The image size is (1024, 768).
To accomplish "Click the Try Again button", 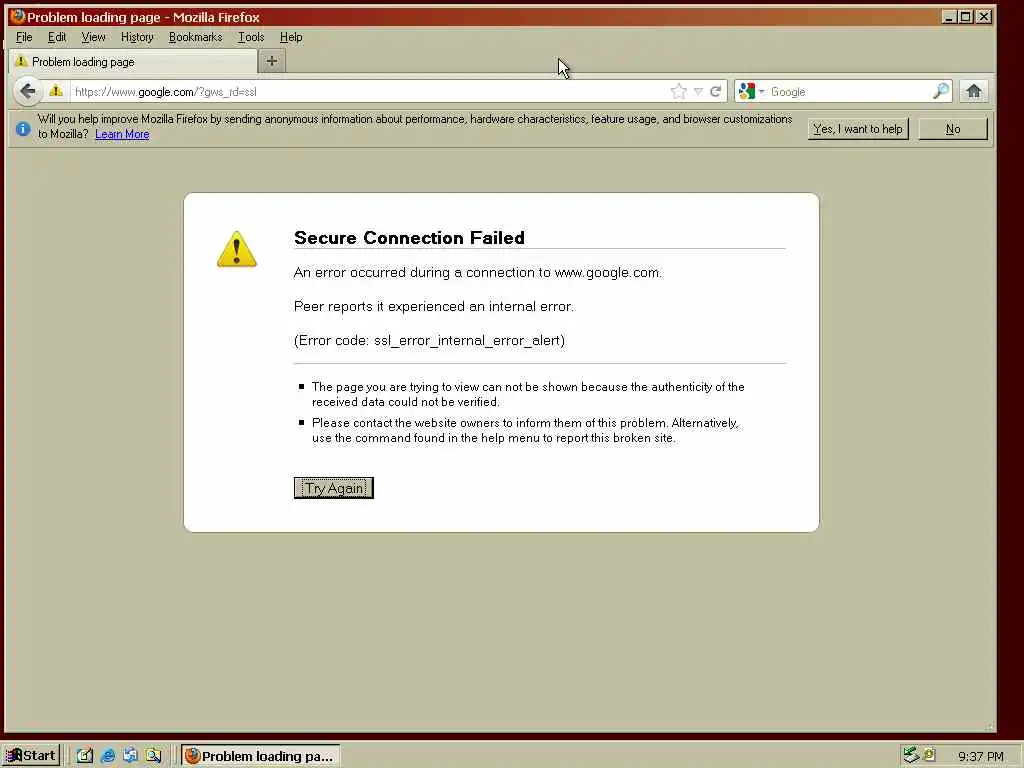I will tap(334, 488).
